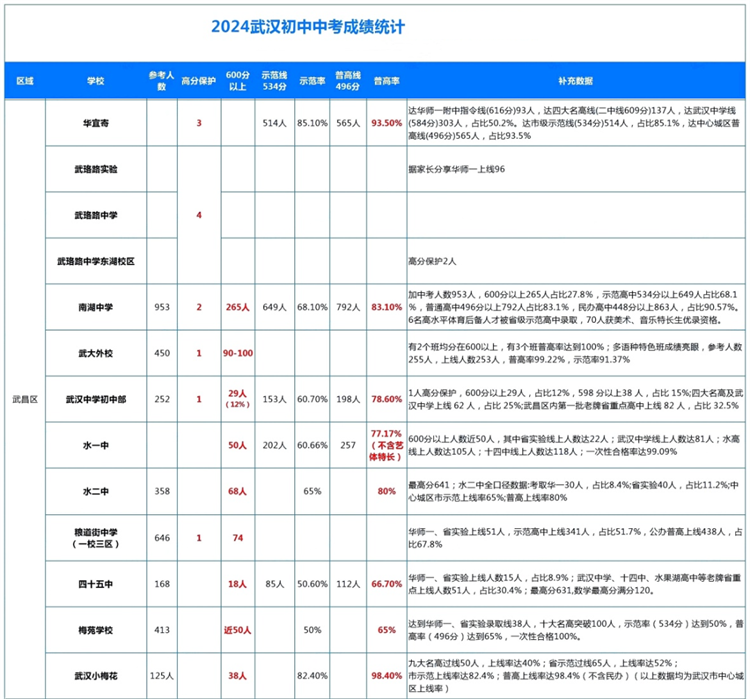750x699 pixels.
Task: Select the 示范率 column header
Action: 312,81
